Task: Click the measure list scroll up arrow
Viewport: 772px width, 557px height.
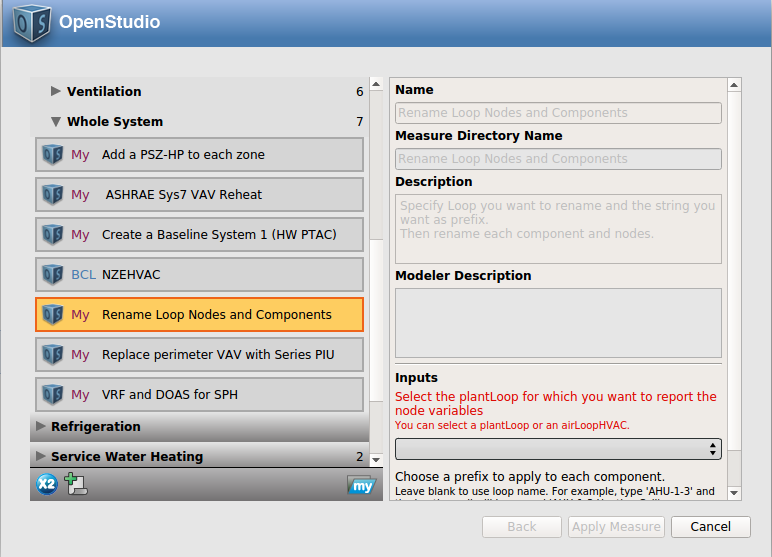Action: click(x=376, y=84)
